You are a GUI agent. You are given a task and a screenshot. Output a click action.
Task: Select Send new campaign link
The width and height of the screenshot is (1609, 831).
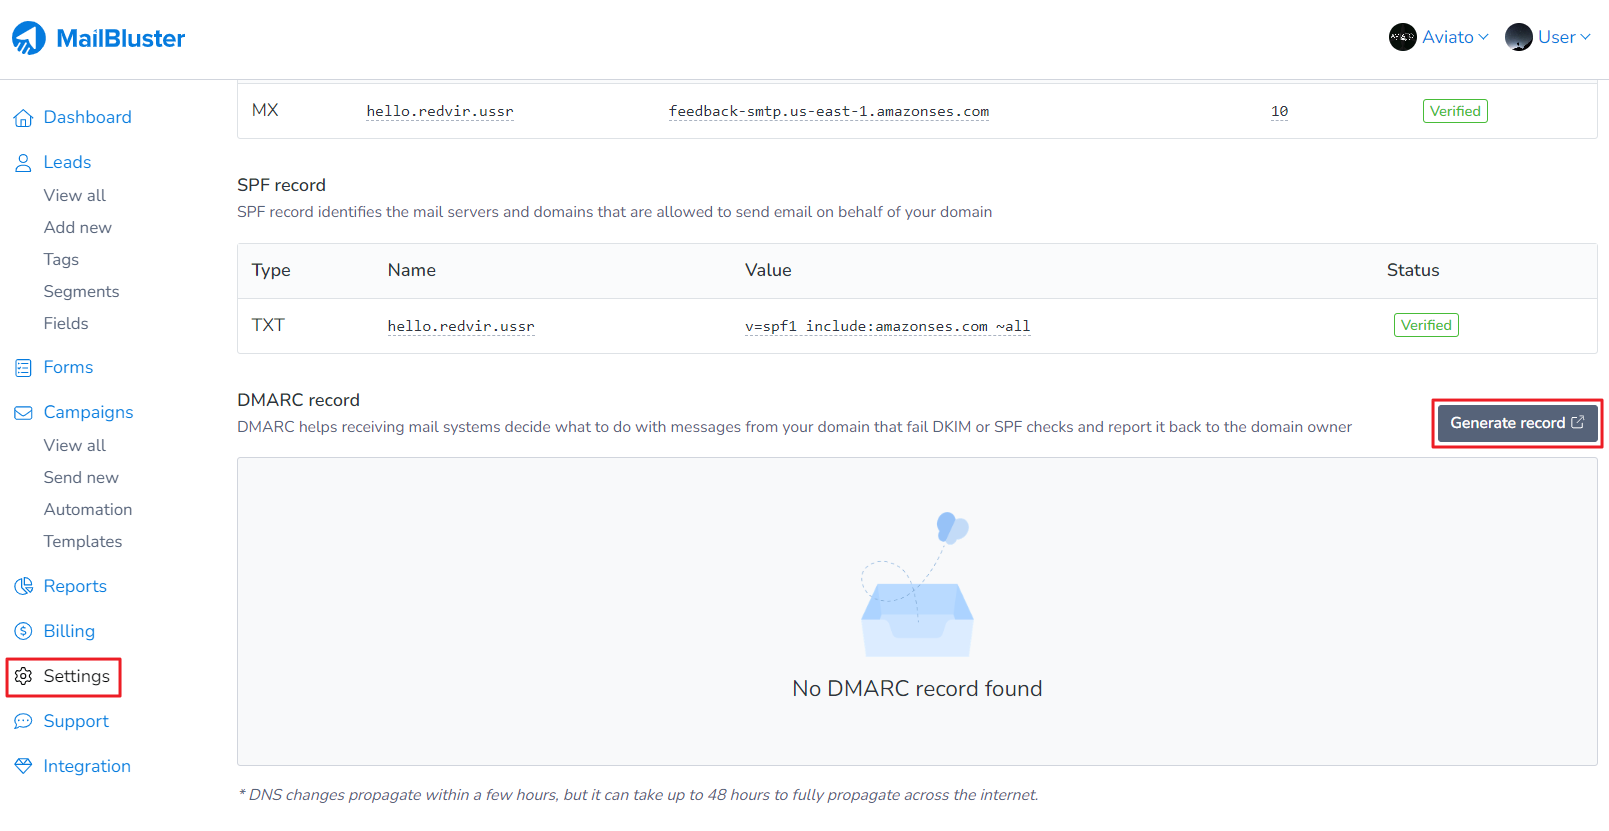point(81,477)
